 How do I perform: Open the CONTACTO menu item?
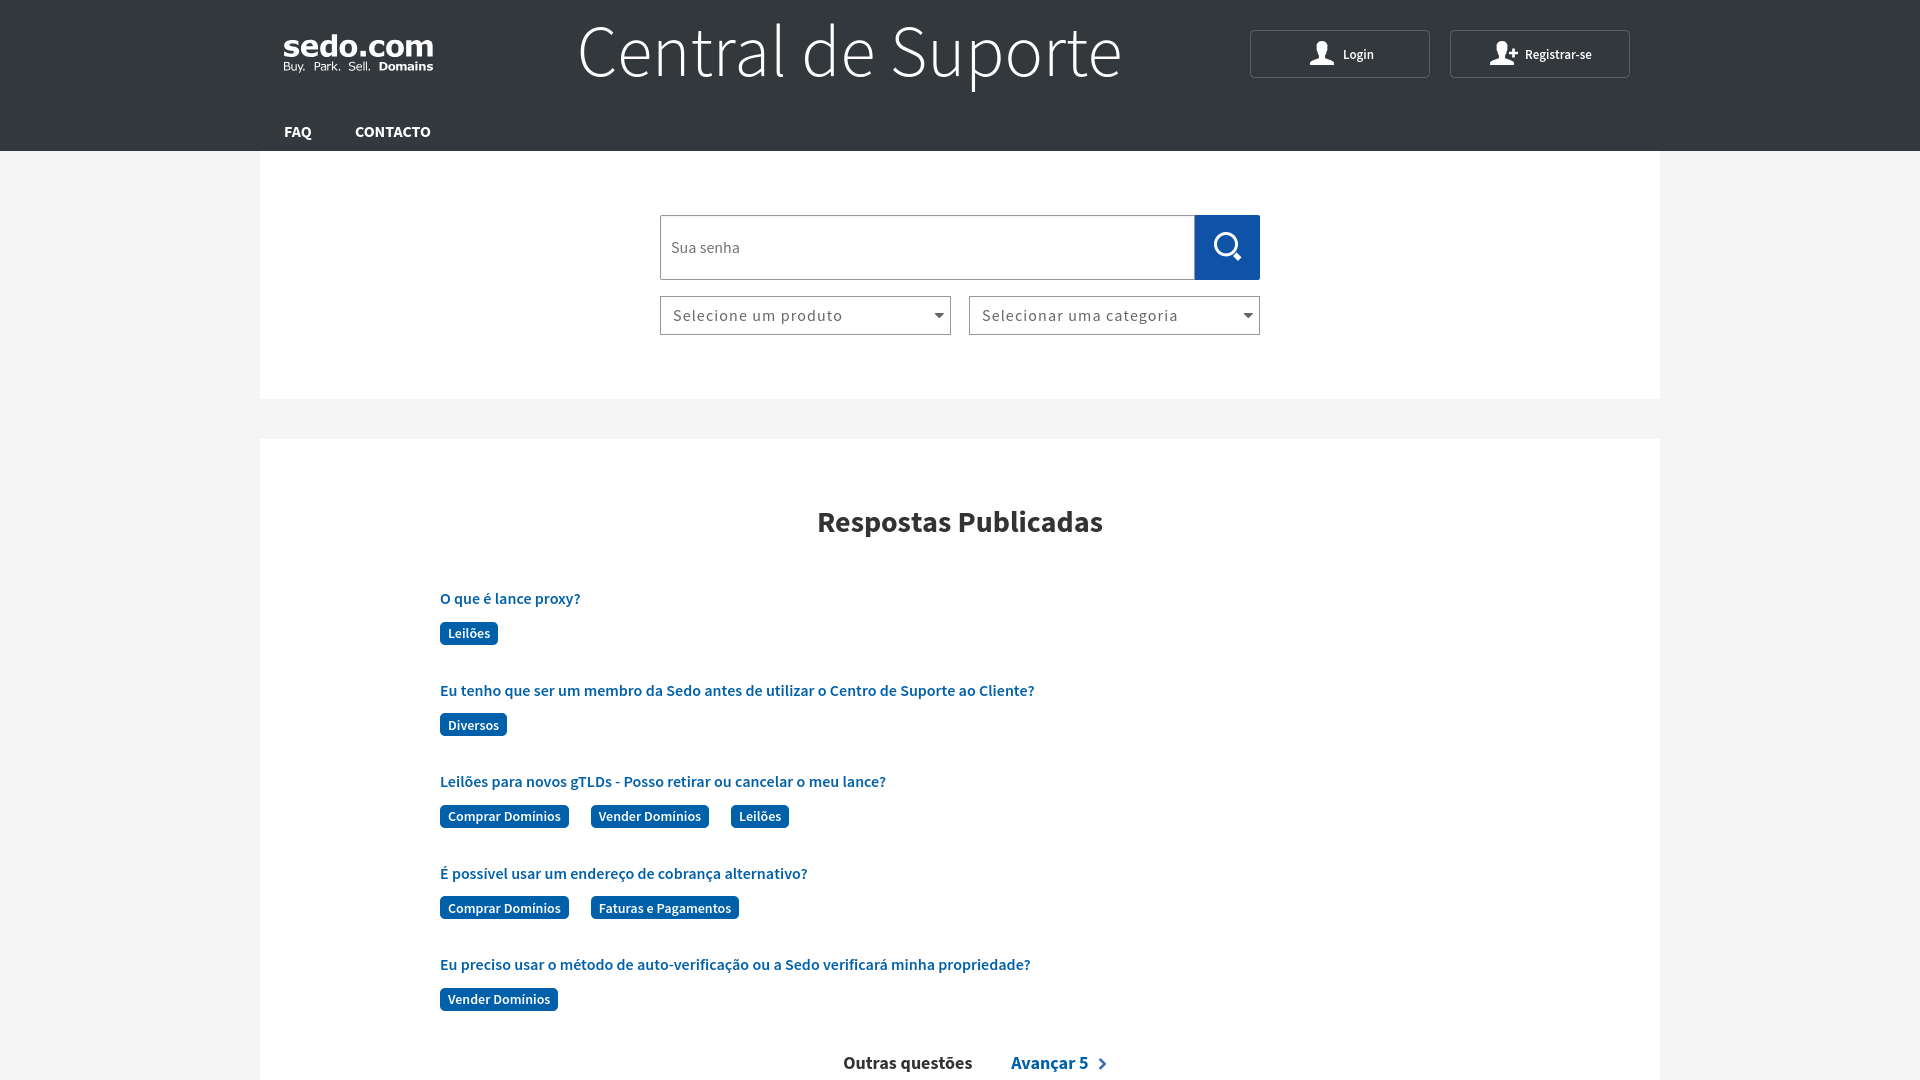coord(393,132)
